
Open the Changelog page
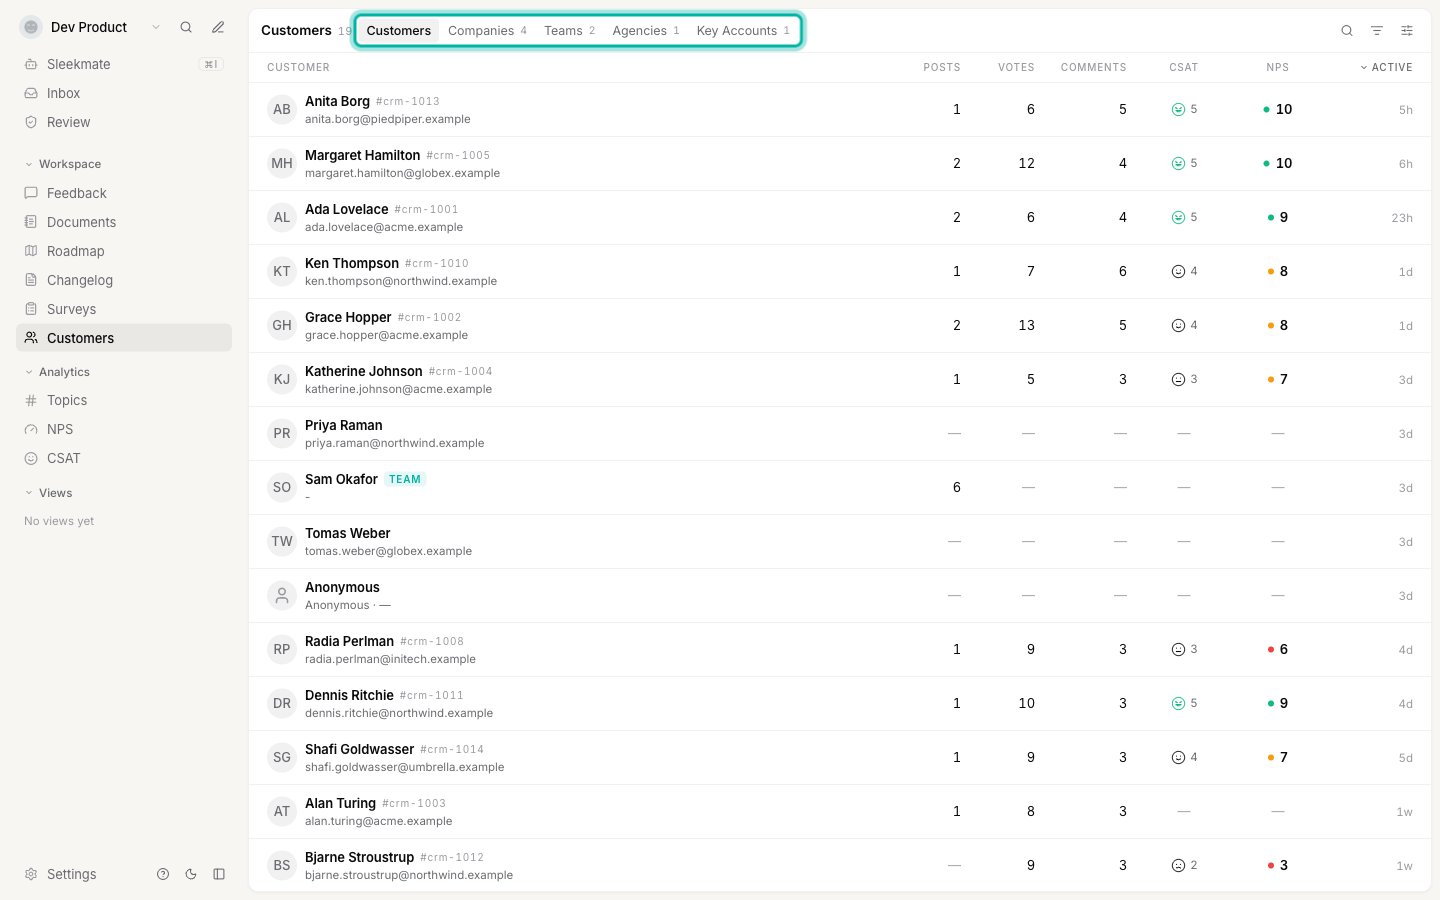[124, 280]
